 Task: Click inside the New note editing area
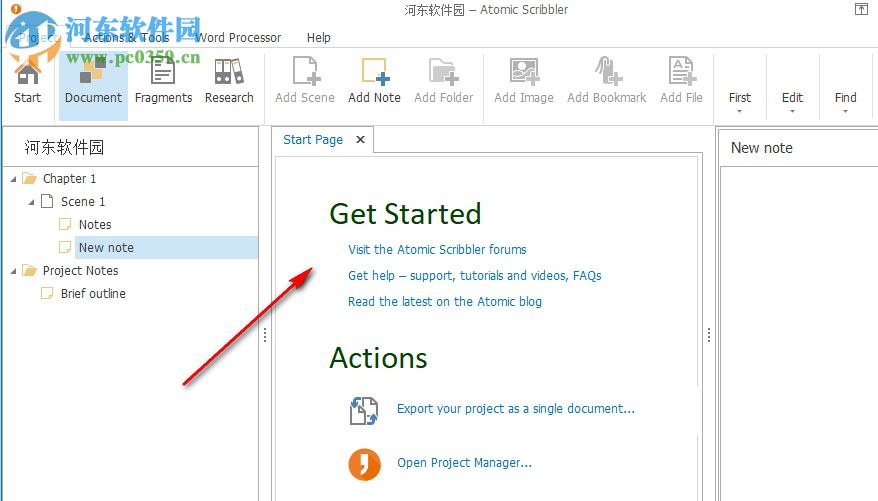coord(799,334)
